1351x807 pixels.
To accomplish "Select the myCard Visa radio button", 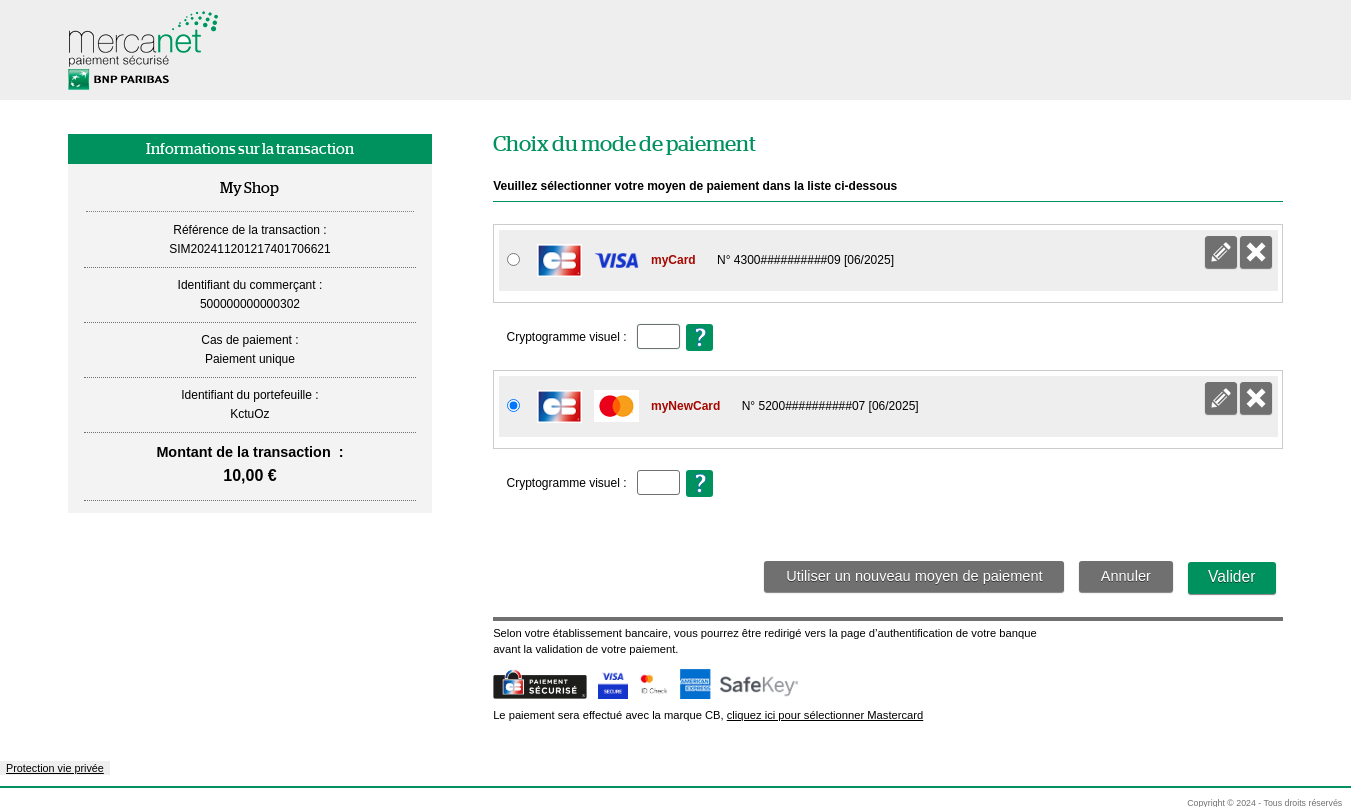I will point(513,260).
